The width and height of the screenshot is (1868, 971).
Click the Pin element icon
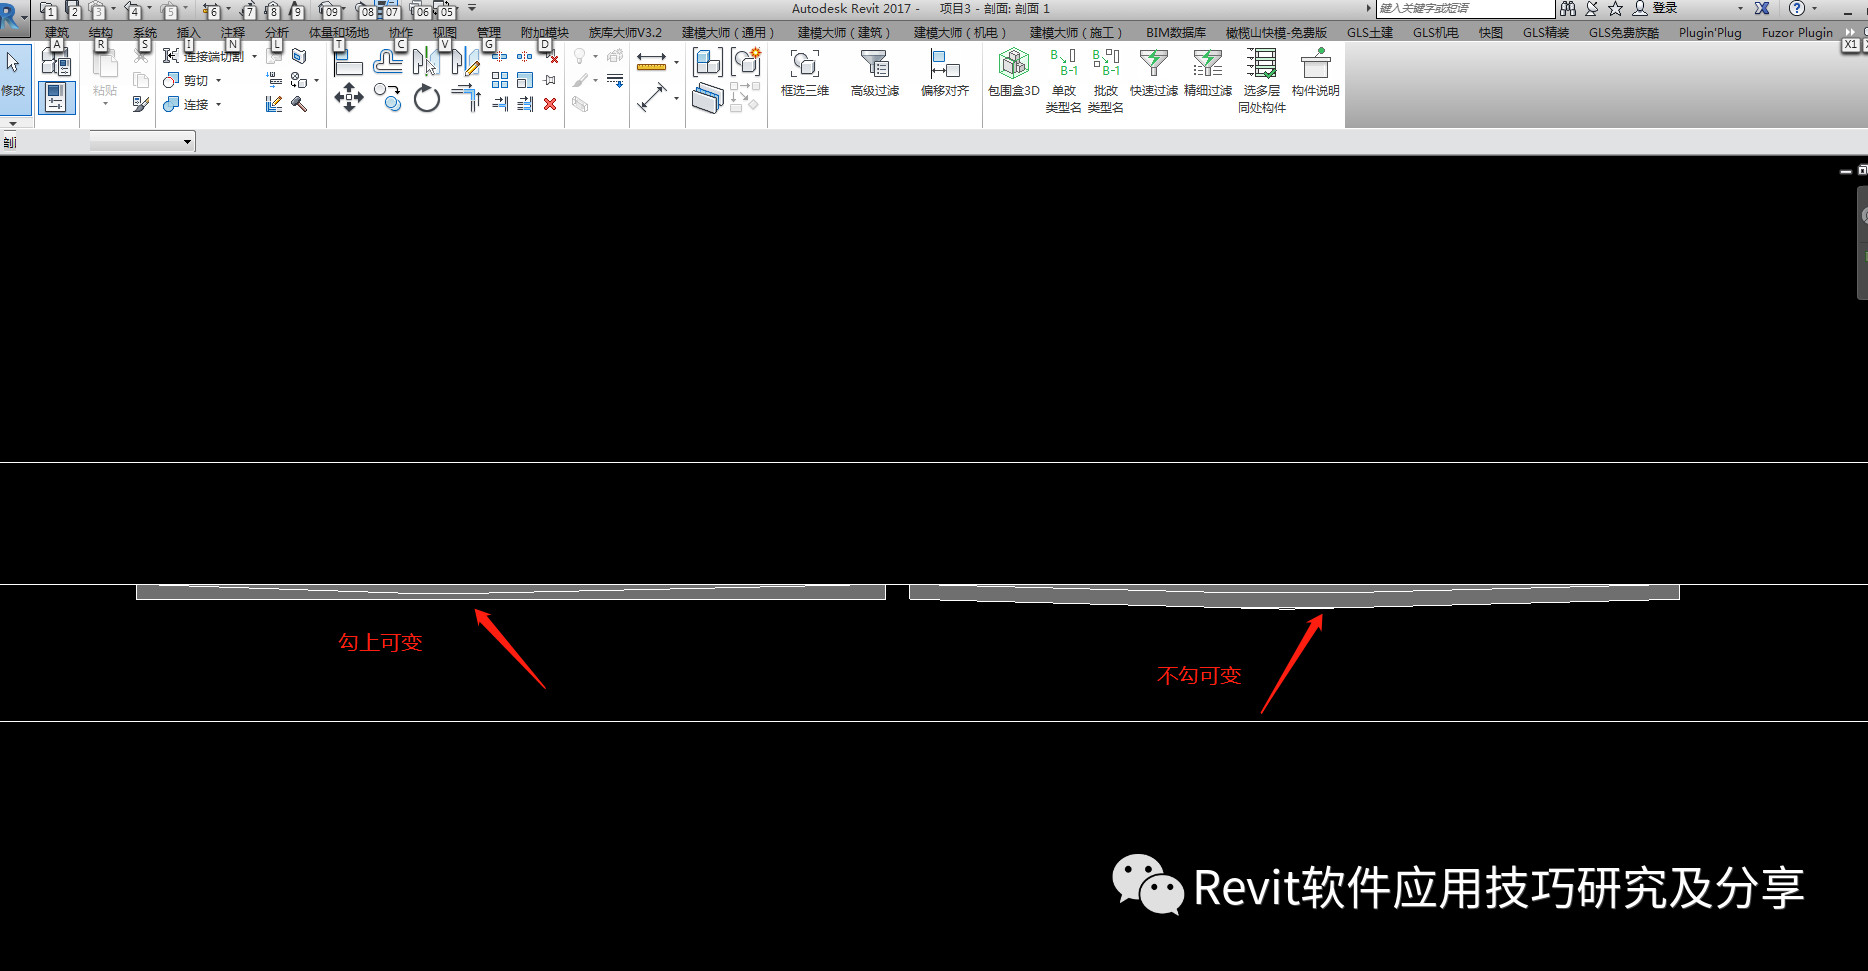click(x=550, y=80)
